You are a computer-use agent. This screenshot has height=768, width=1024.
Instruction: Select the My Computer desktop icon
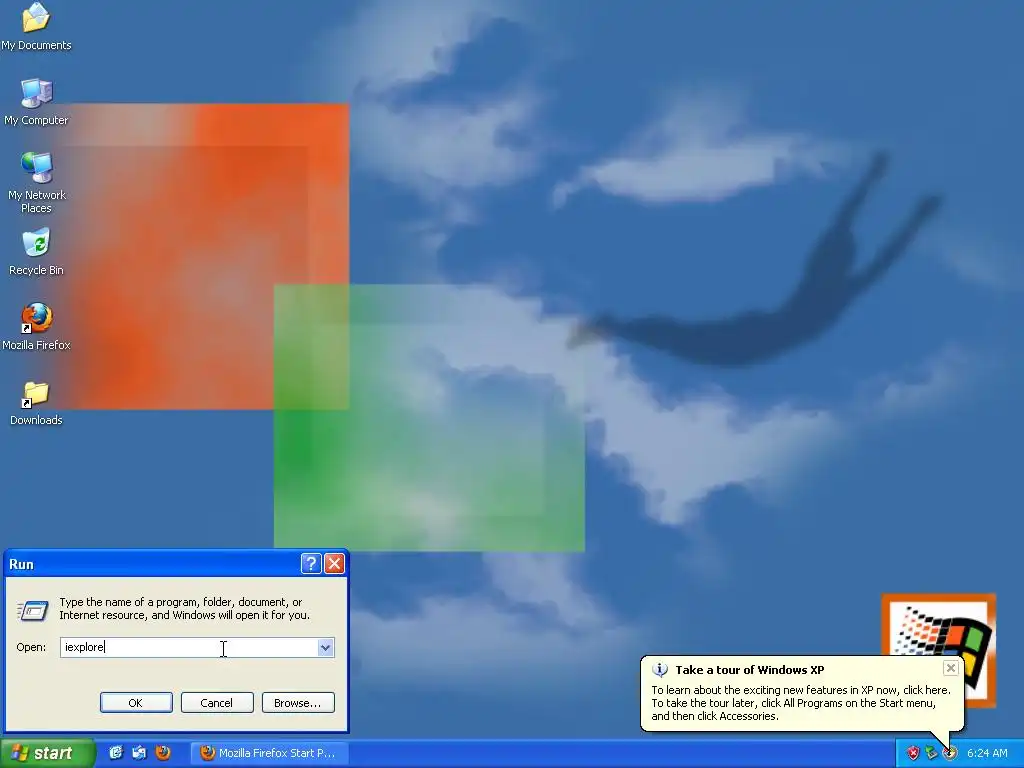(x=36, y=102)
